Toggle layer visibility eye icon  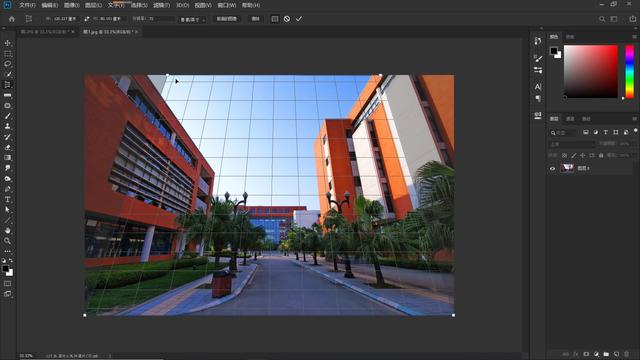click(553, 168)
